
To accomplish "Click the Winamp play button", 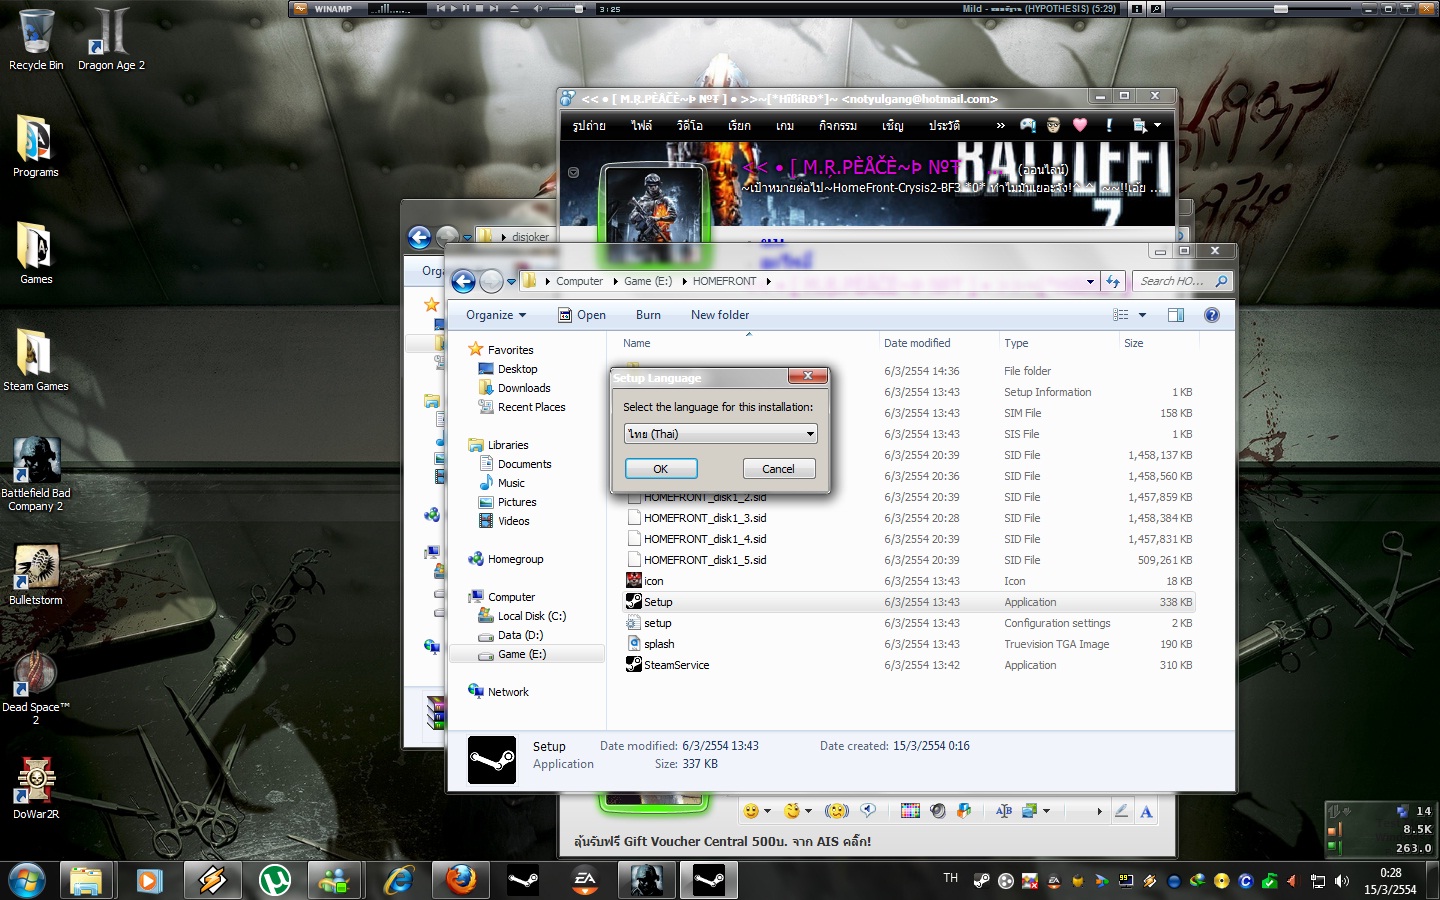I will point(453,8).
